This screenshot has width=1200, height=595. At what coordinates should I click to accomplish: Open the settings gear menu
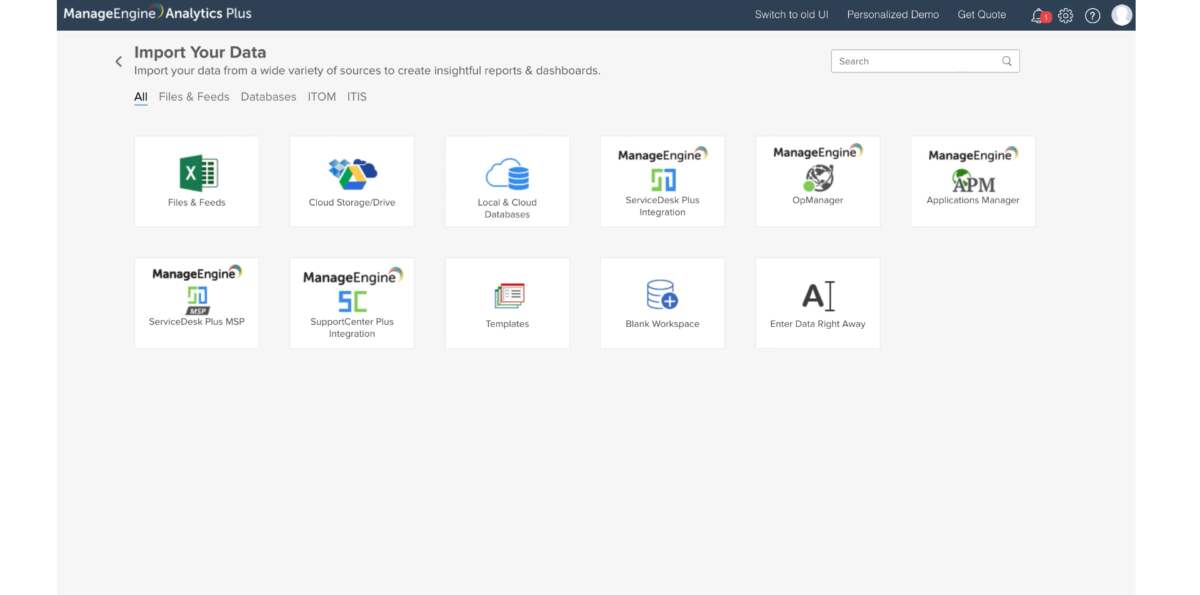tap(1064, 15)
